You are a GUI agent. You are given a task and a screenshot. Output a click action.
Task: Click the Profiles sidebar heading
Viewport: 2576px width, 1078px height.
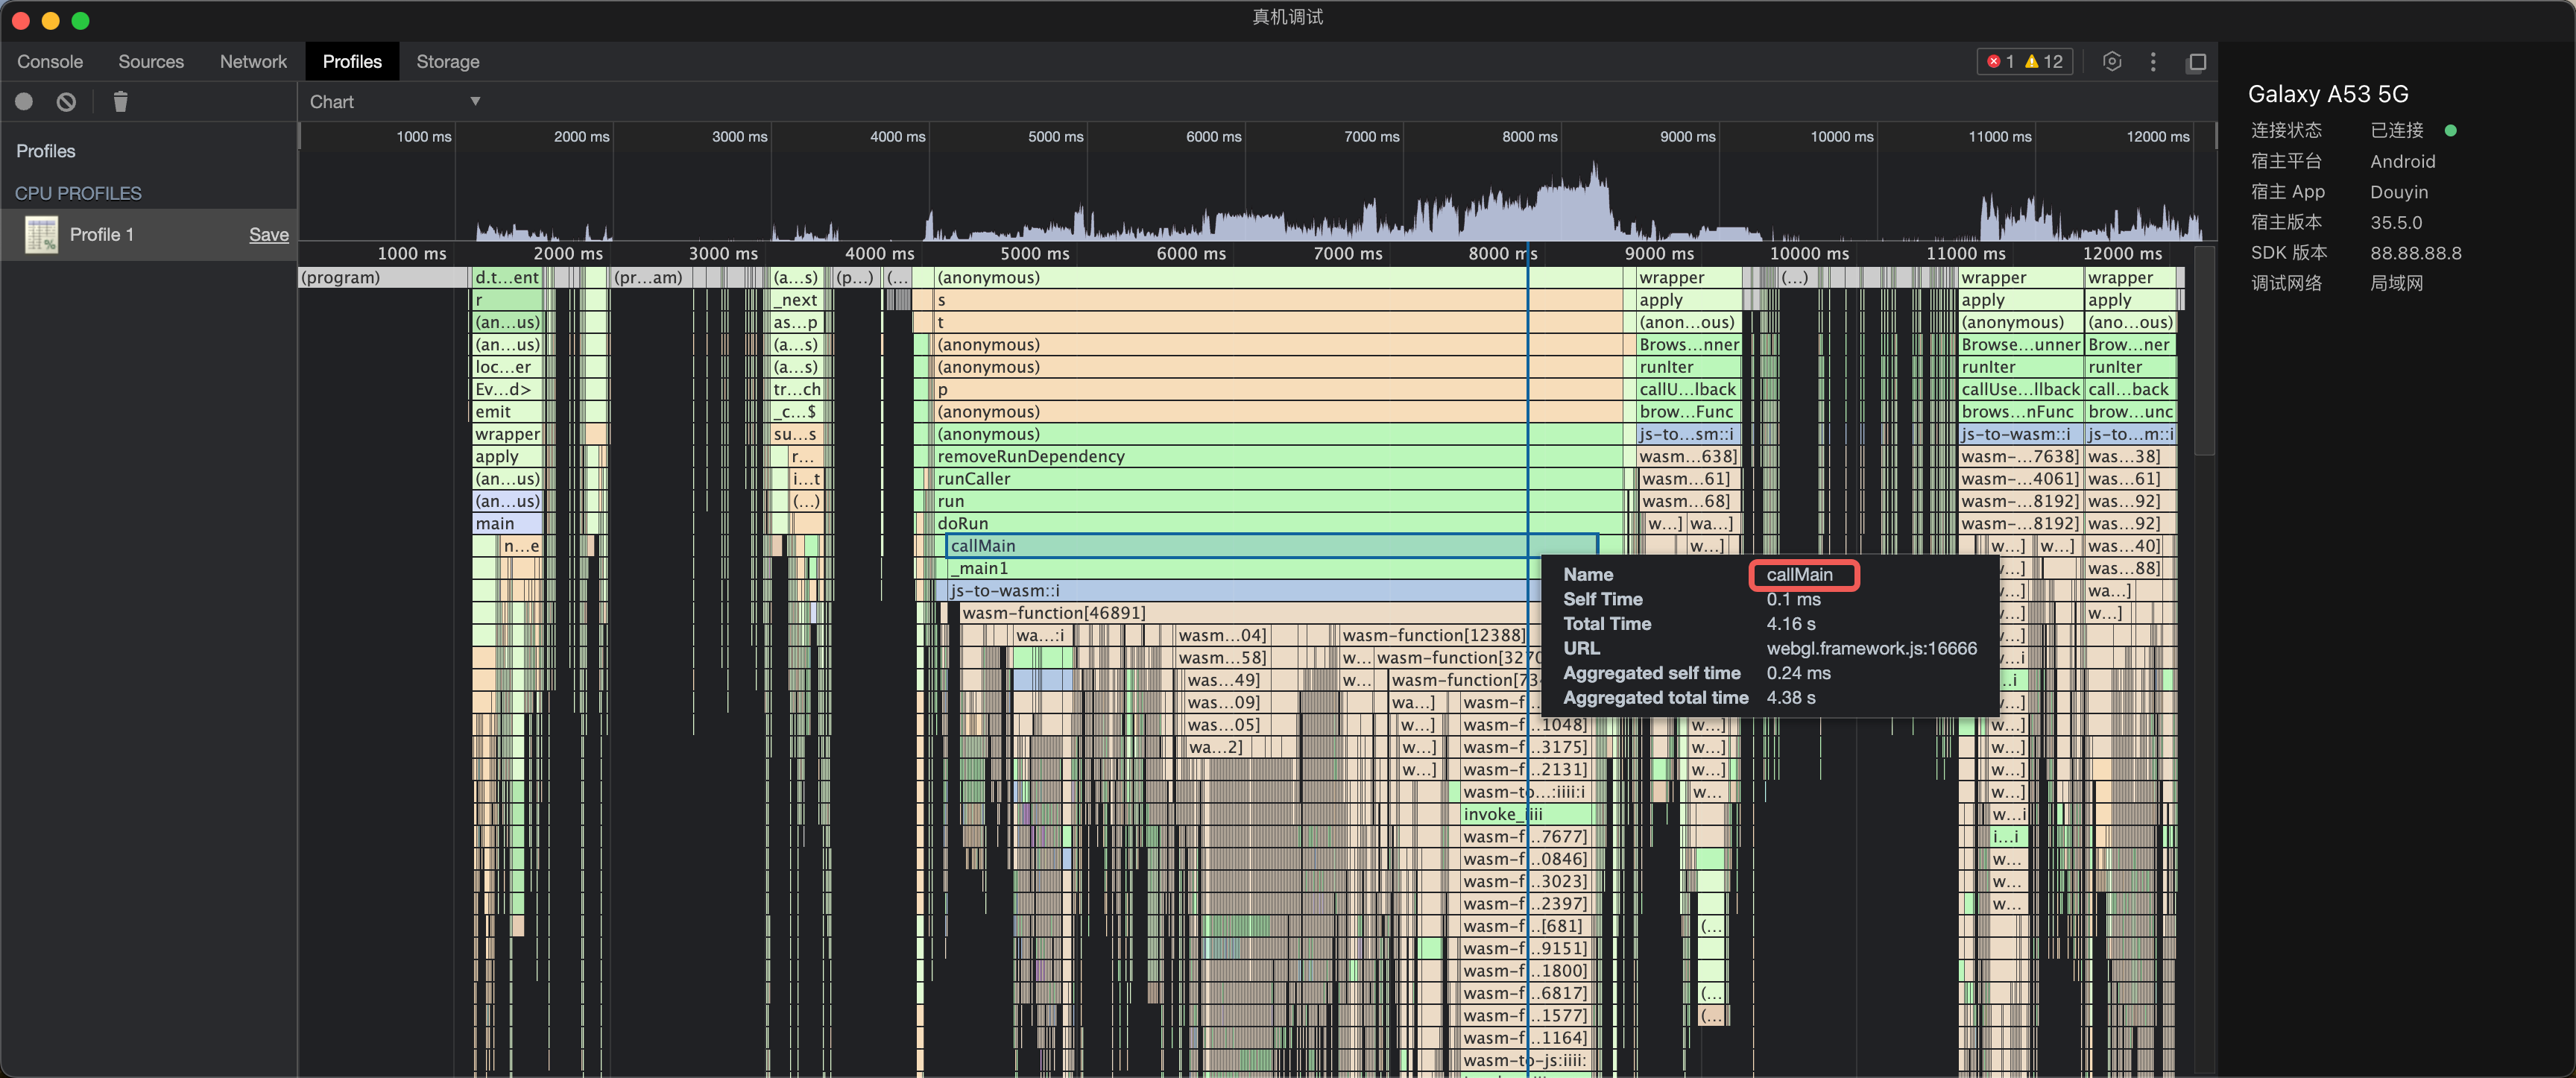point(46,151)
